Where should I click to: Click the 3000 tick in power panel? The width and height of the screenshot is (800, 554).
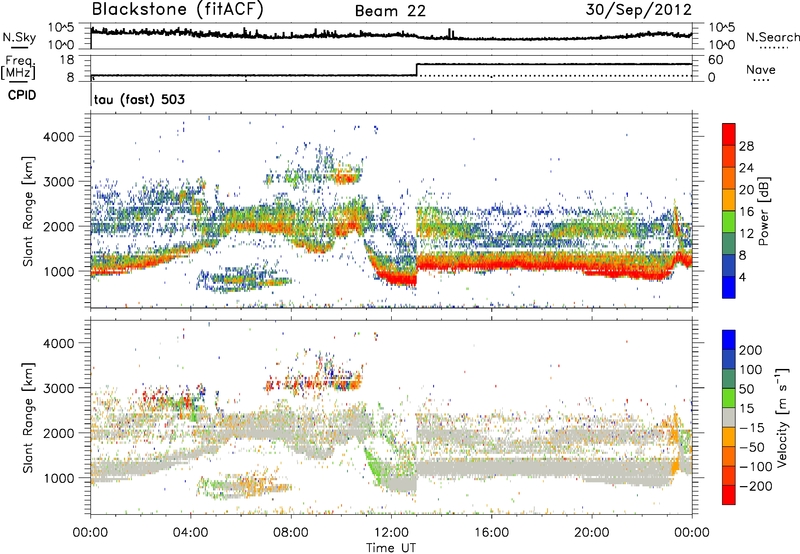tap(59, 182)
